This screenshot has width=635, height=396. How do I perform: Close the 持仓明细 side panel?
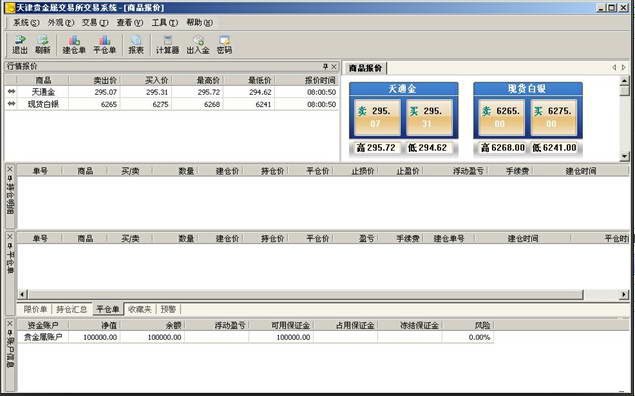coord(10,168)
